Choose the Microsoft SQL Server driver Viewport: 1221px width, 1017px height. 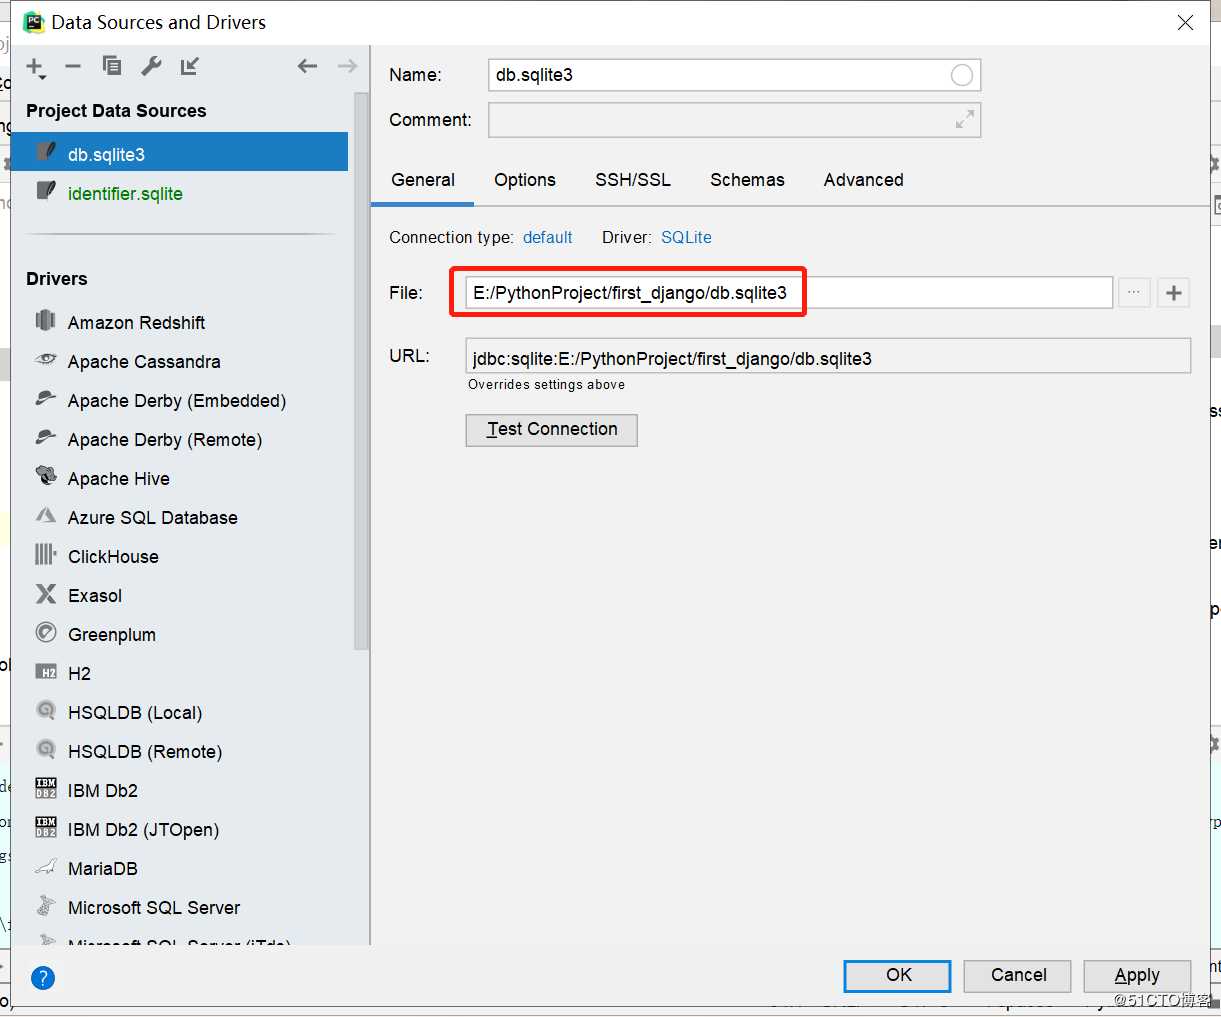[x=154, y=907]
